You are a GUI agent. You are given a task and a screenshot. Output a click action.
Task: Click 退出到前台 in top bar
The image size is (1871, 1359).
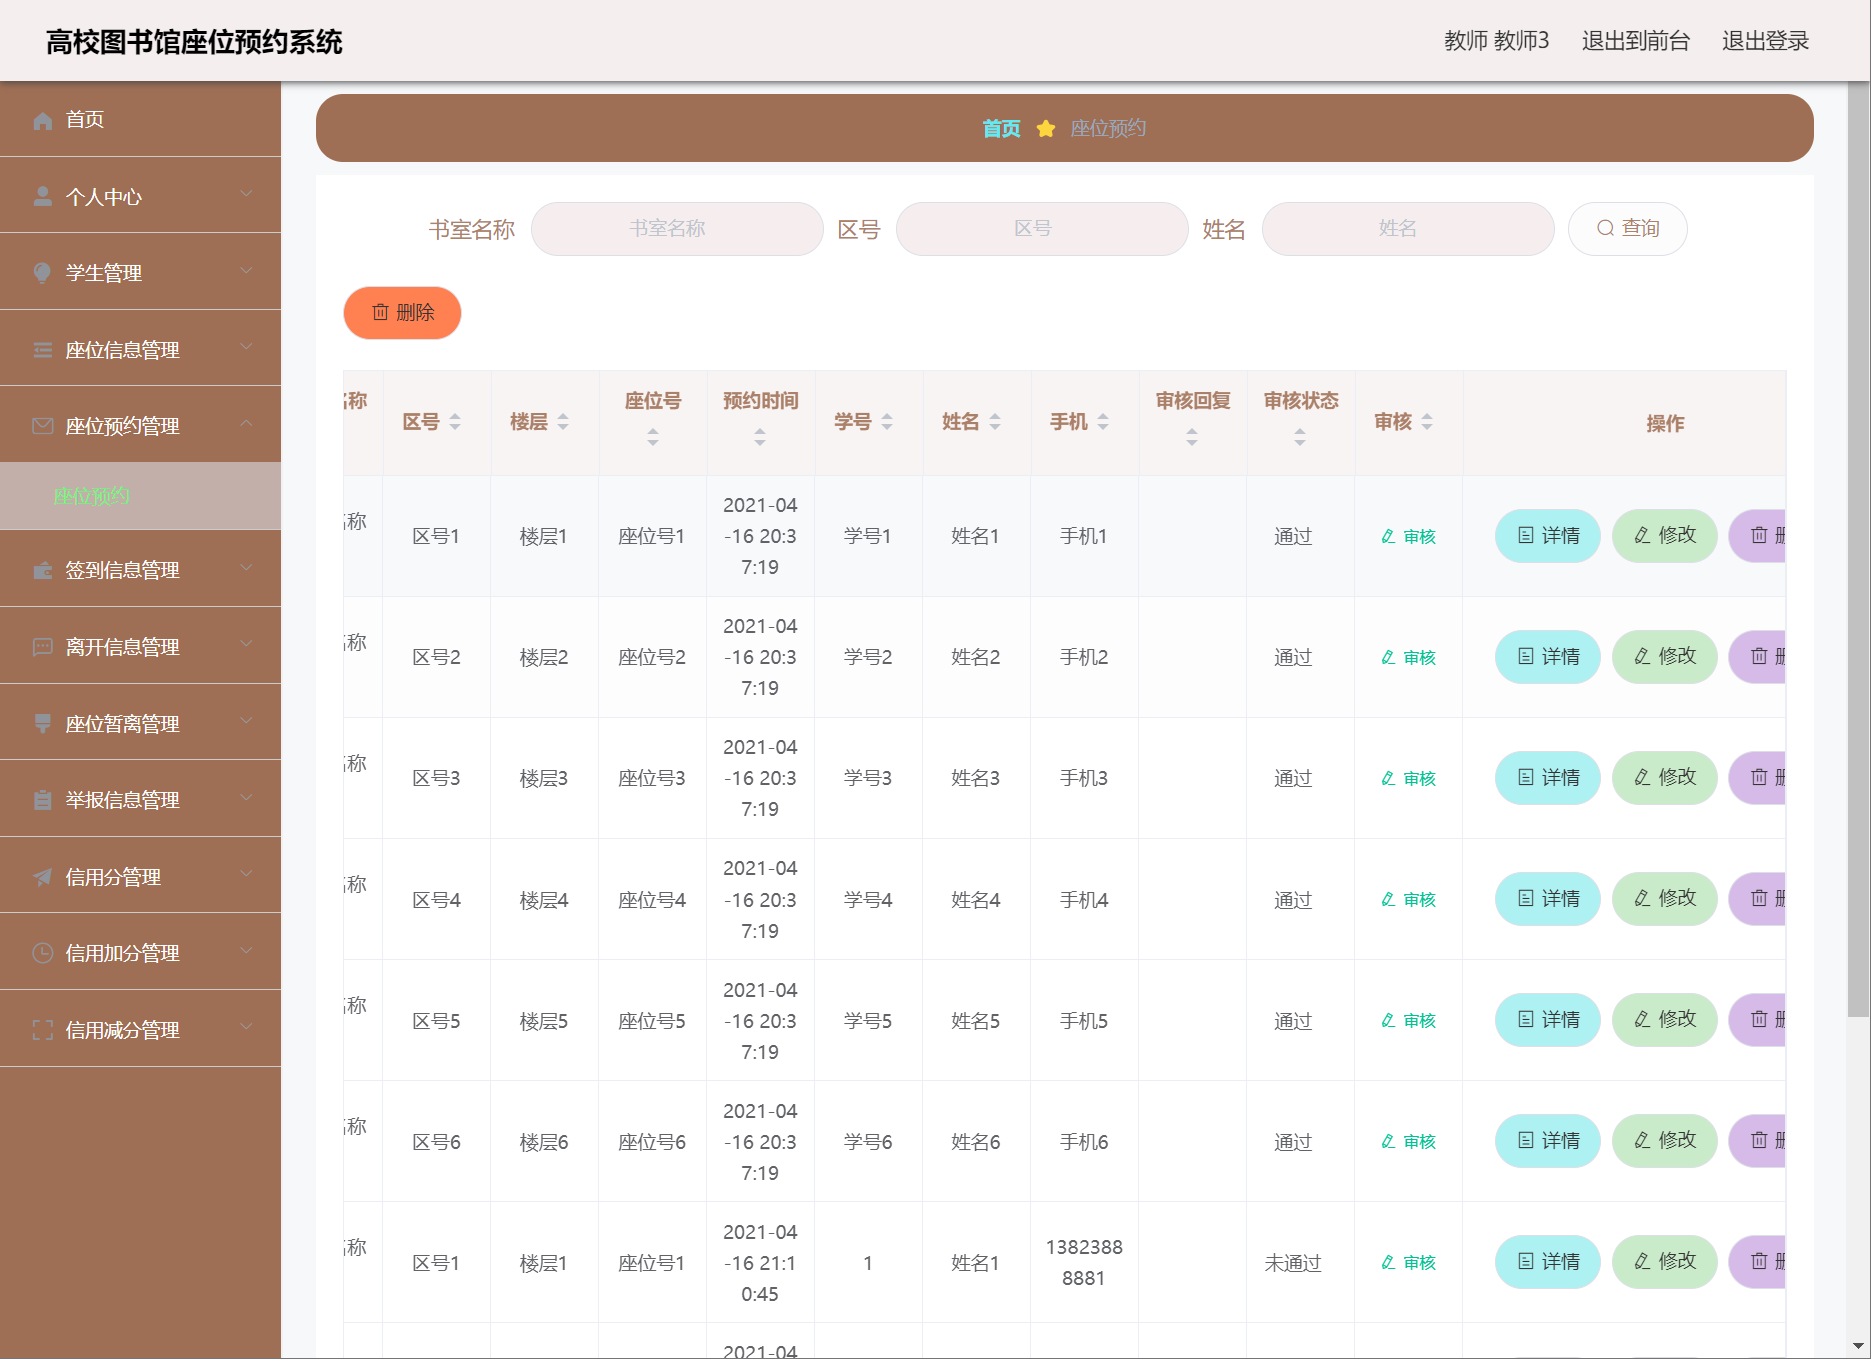coord(1636,41)
